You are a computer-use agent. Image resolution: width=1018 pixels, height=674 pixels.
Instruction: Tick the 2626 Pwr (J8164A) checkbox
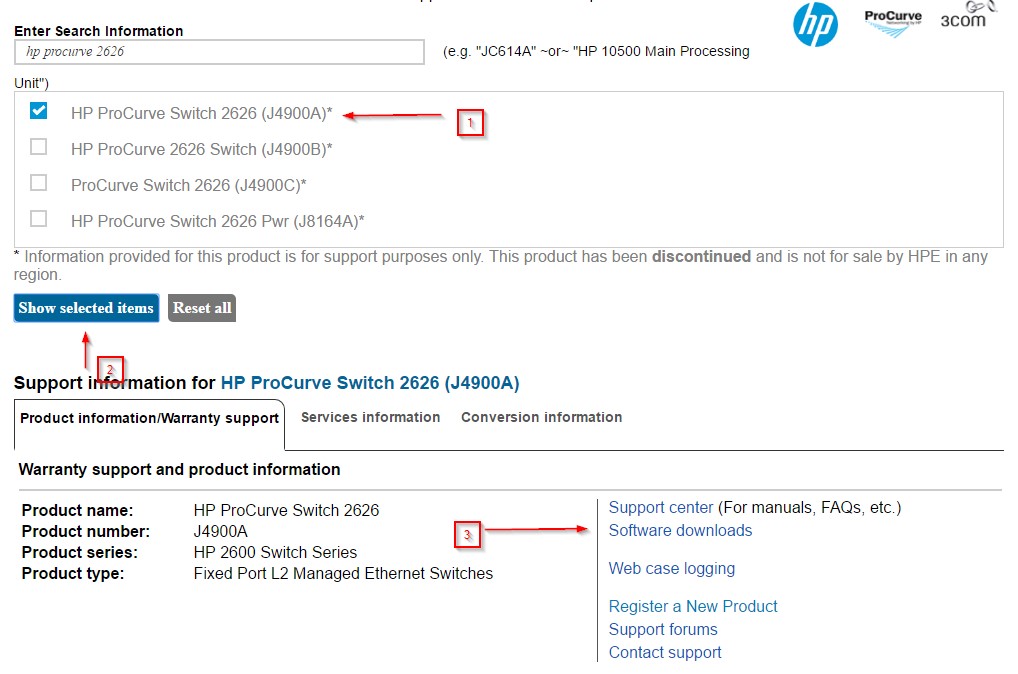click(38, 219)
